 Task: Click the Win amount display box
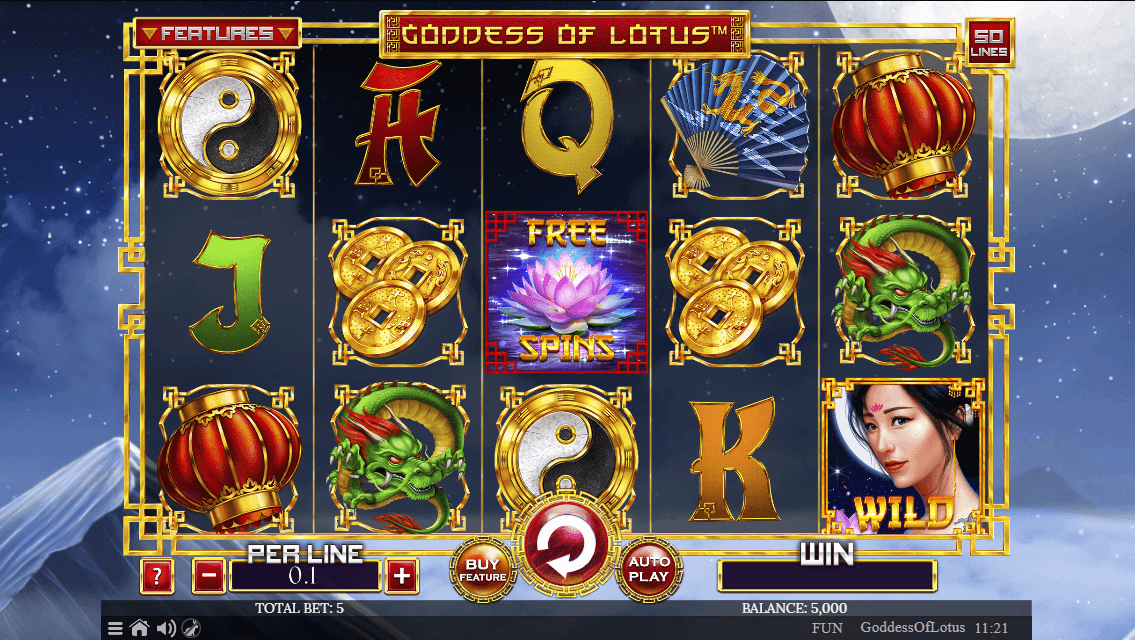[827, 576]
